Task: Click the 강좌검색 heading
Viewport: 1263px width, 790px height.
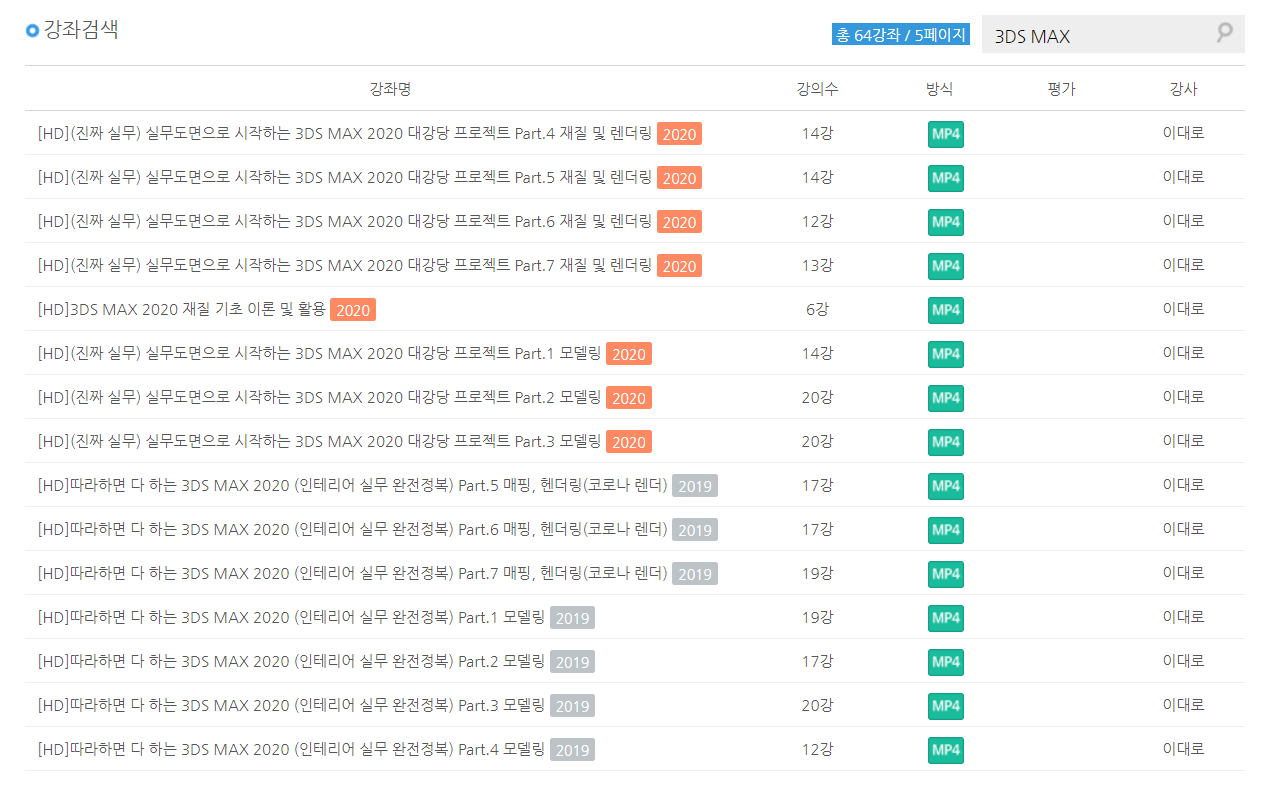Action: tap(81, 29)
